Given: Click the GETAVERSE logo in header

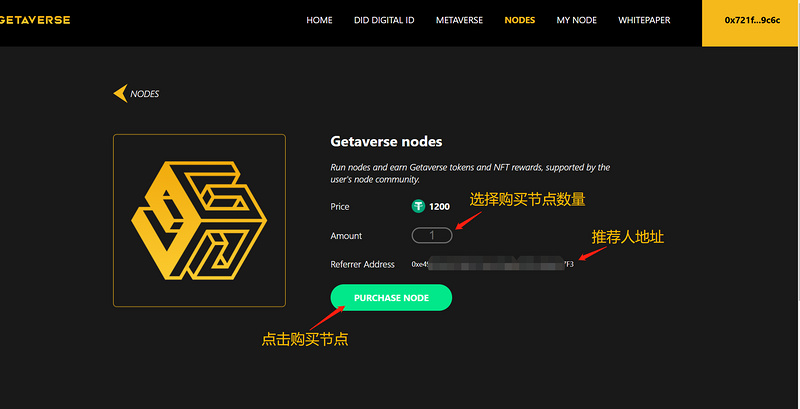Looking at the screenshot, I should pyautogui.click(x=35, y=20).
